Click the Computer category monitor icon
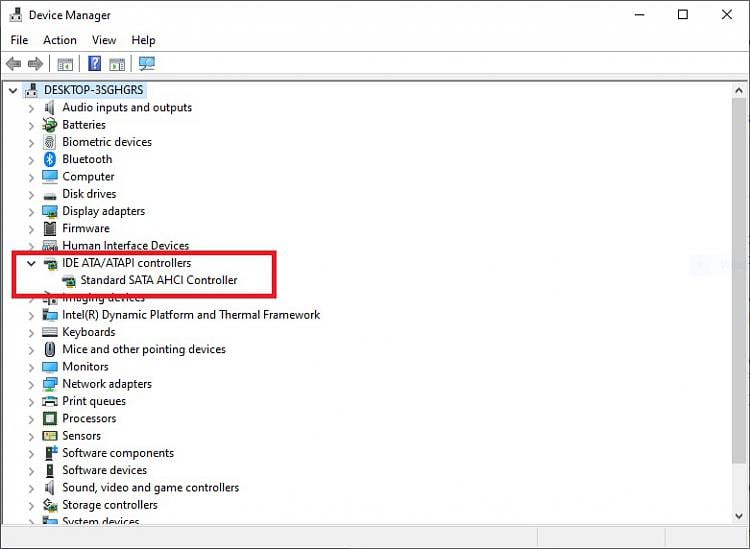 pyautogui.click(x=50, y=176)
